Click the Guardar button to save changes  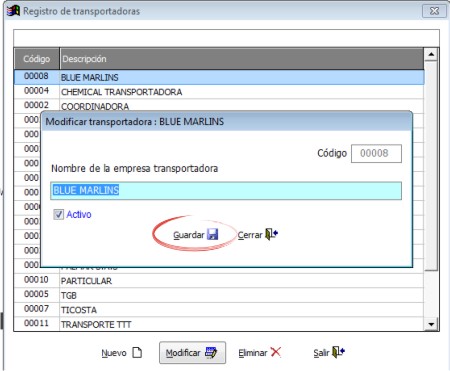click(195, 235)
